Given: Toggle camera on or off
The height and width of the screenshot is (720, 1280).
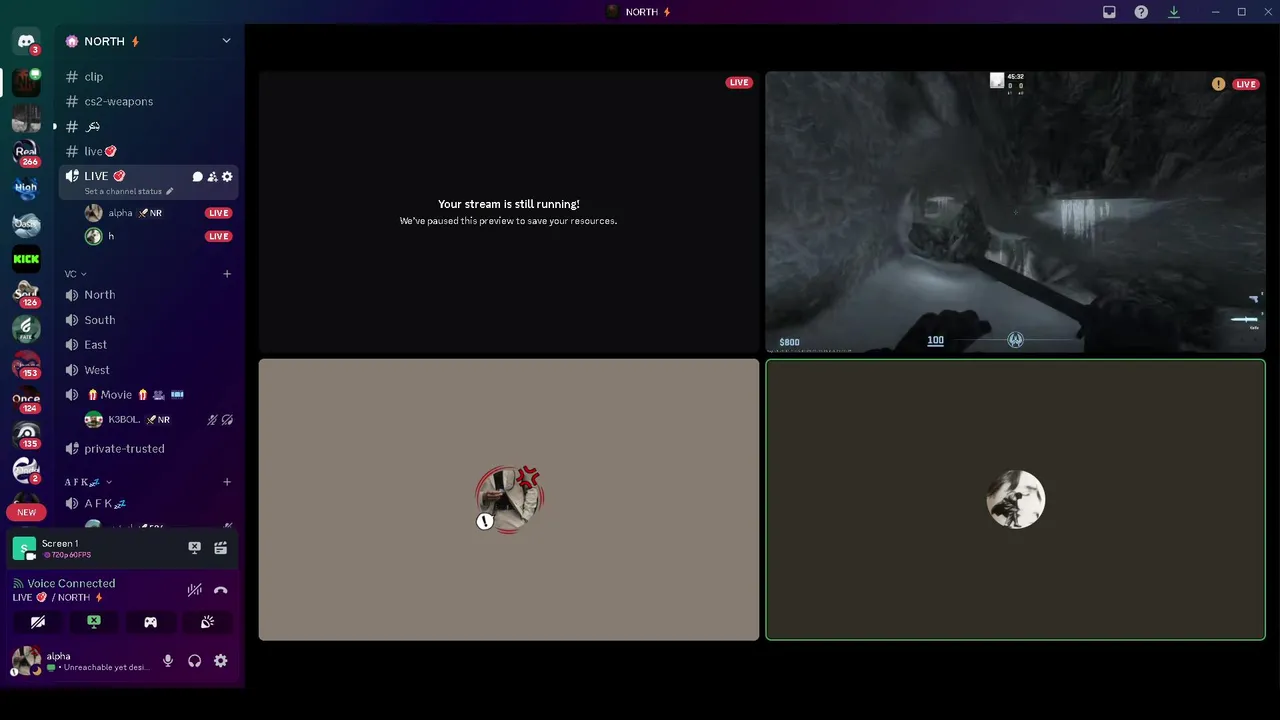Looking at the screenshot, I should (x=37, y=622).
